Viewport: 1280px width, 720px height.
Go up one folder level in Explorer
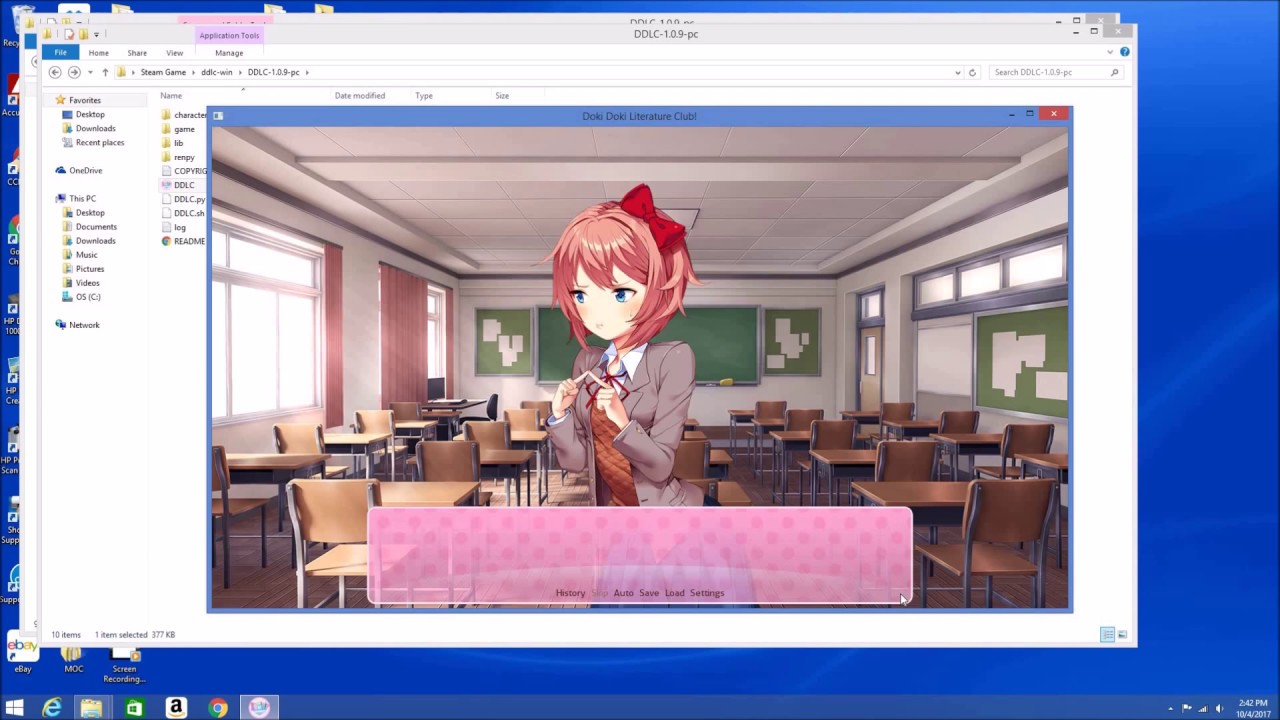click(x=105, y=72)
